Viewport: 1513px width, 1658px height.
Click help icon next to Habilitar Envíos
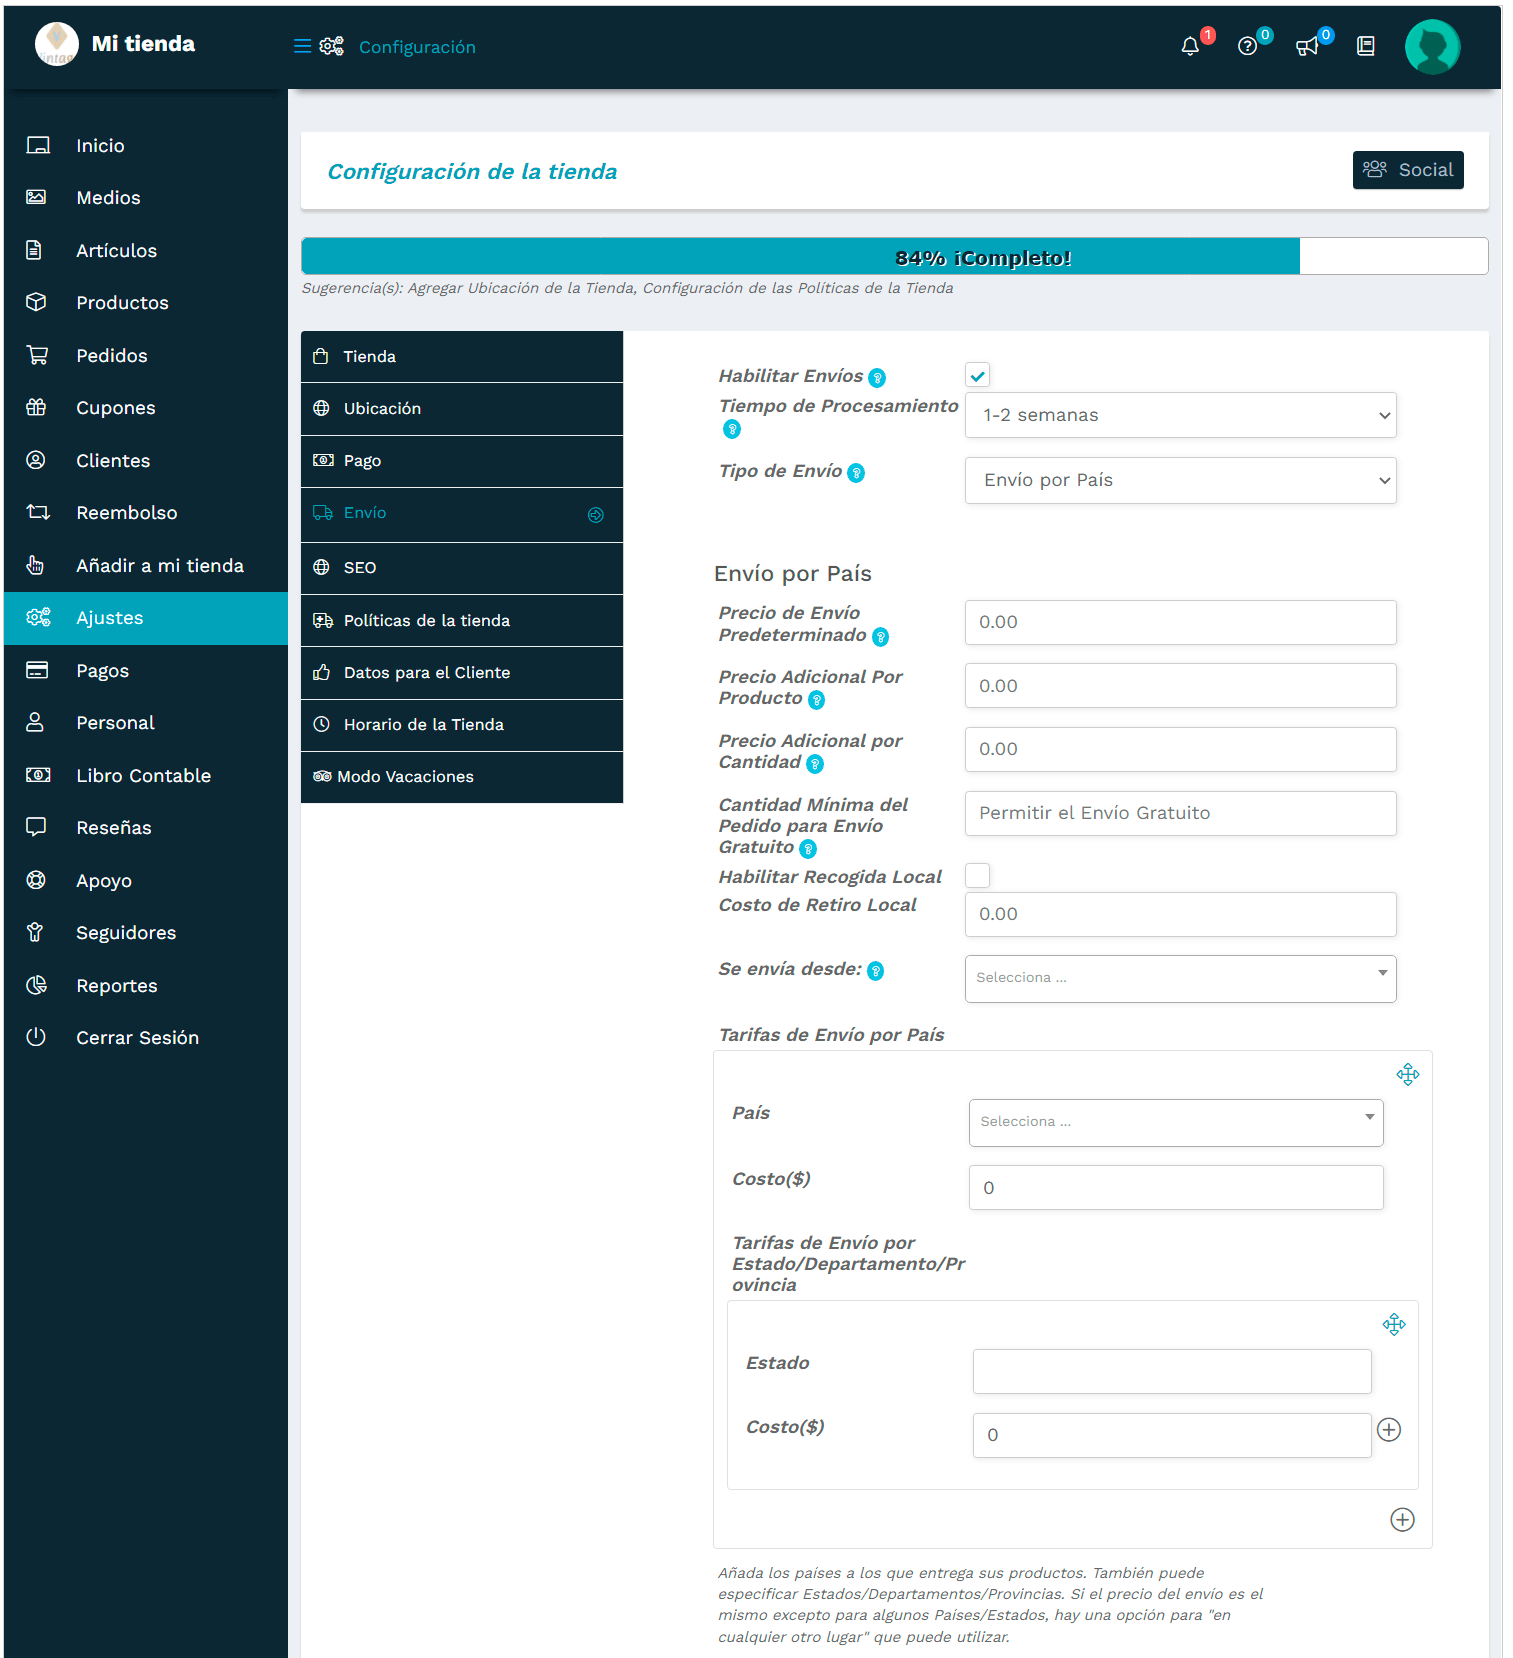point(877,377)
